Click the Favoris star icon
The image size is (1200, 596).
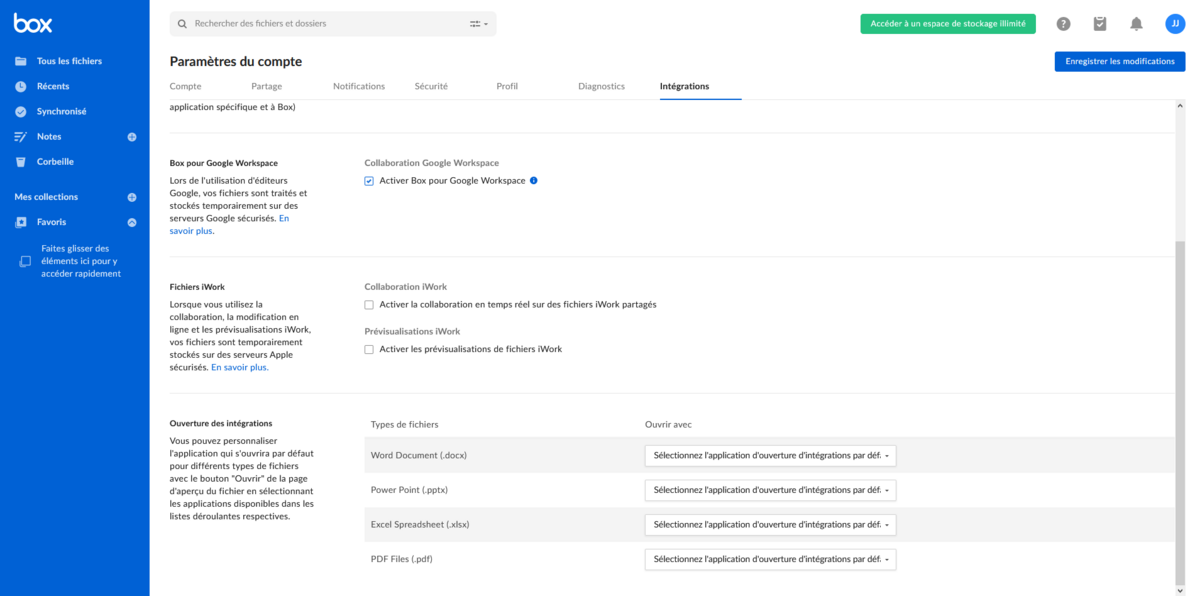pyautogui.click(x=21, y=222)
